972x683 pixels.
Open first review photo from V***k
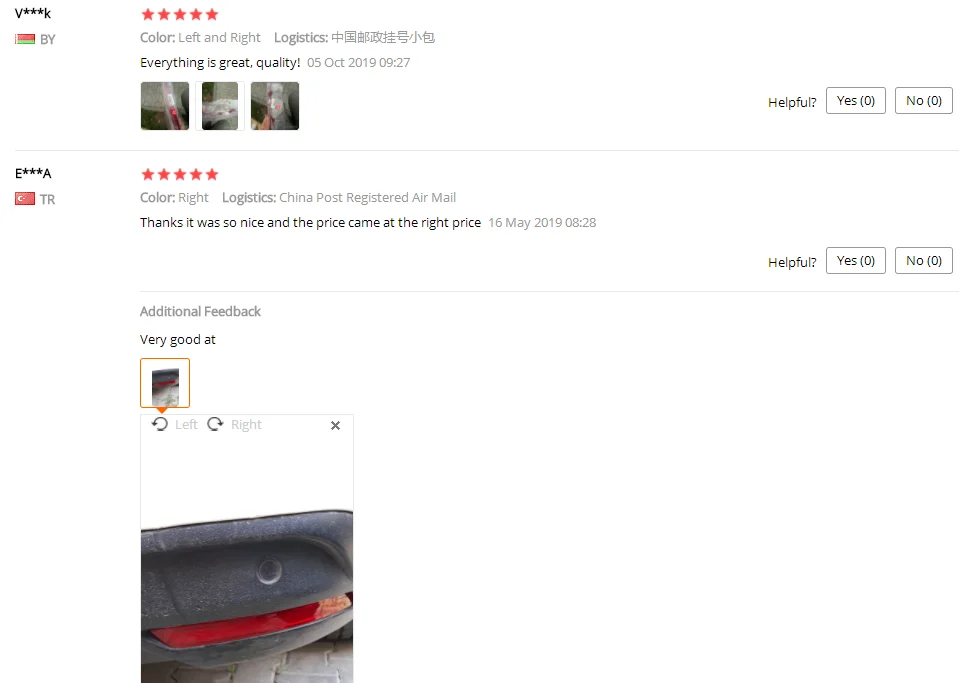click(x=165, y=106)
